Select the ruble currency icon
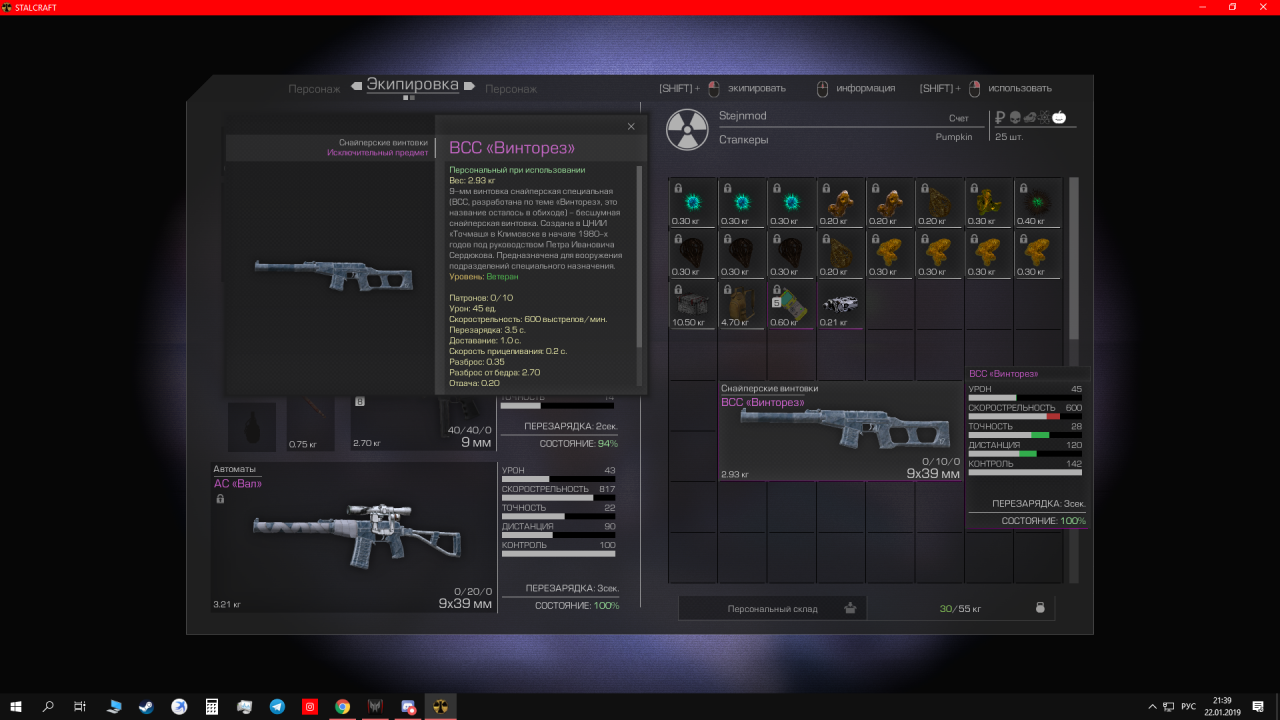Image resolution: width=1280 pixels, height=720 pixels. point(1000,117)
